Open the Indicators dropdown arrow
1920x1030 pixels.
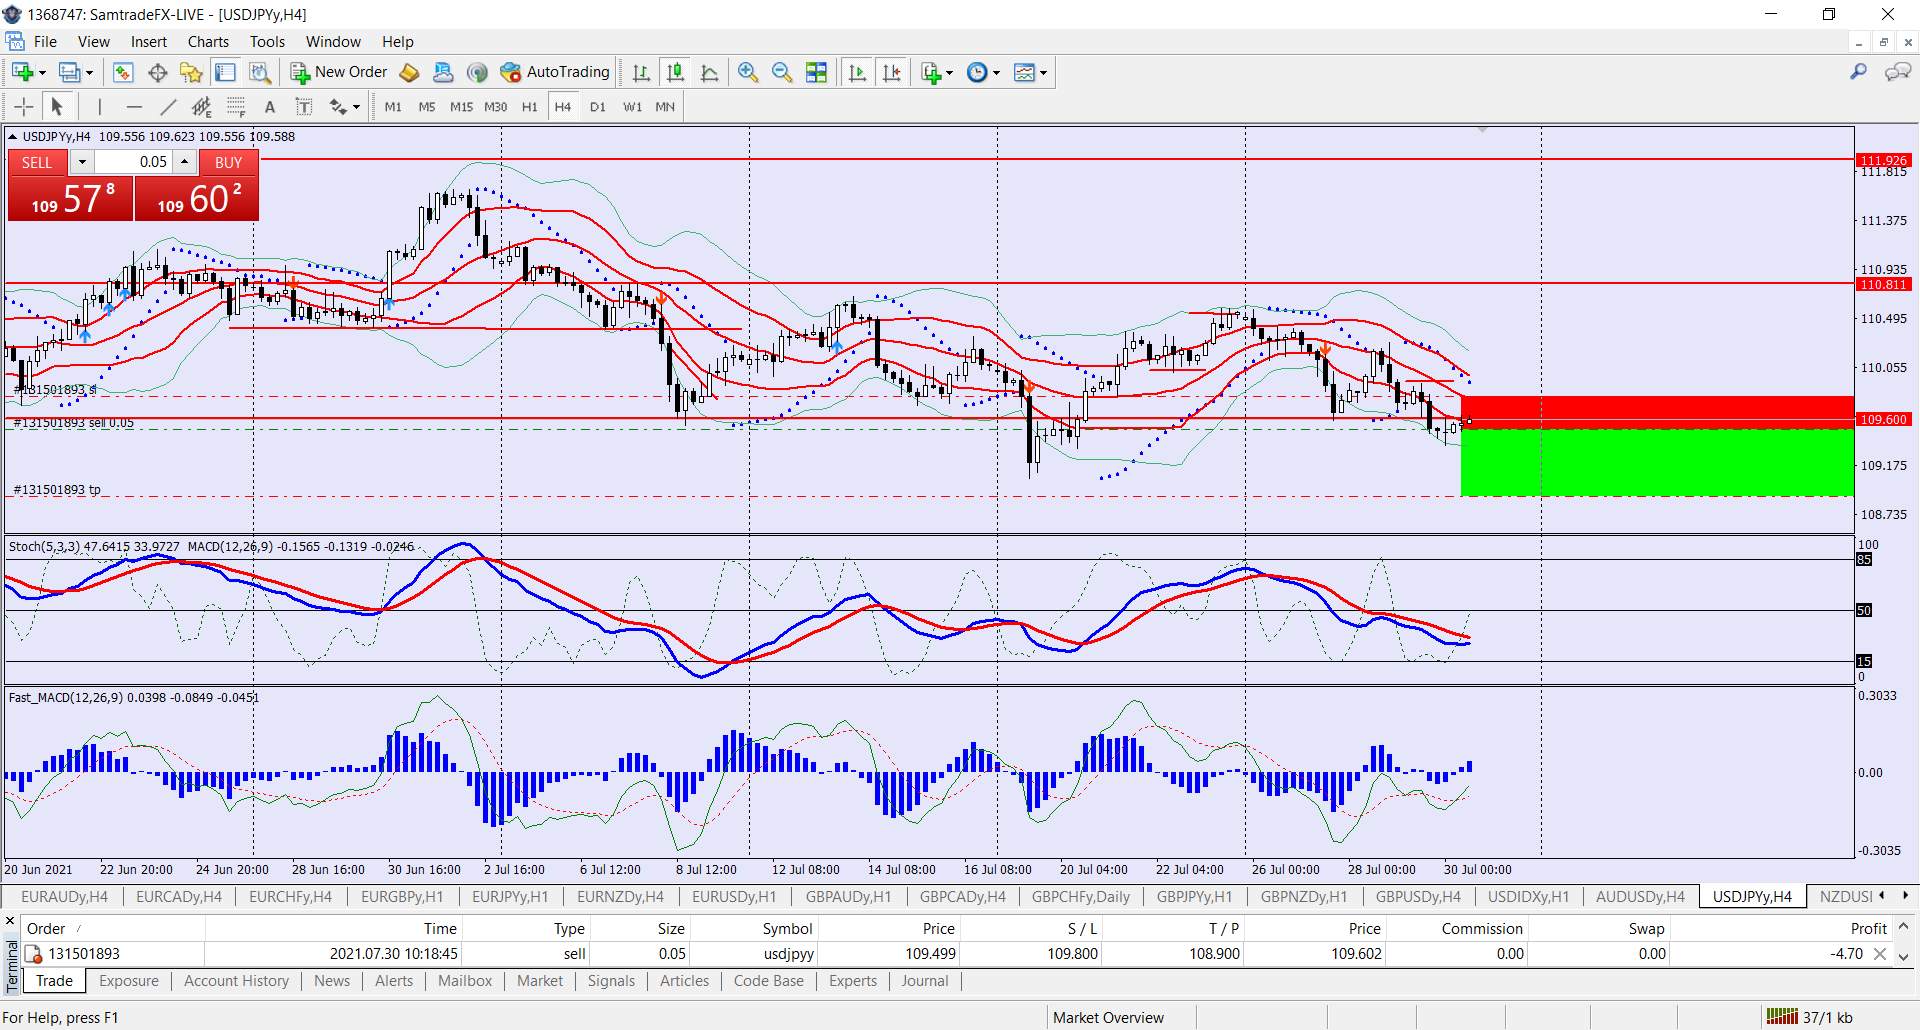click(949, 72)
